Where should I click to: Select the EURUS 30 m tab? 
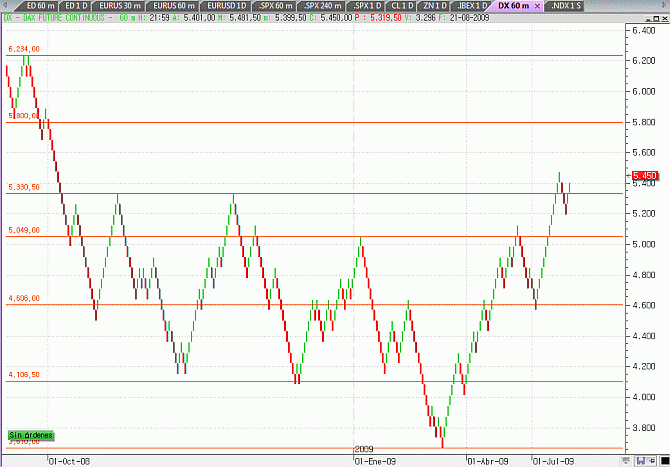[x=120, y=6]
